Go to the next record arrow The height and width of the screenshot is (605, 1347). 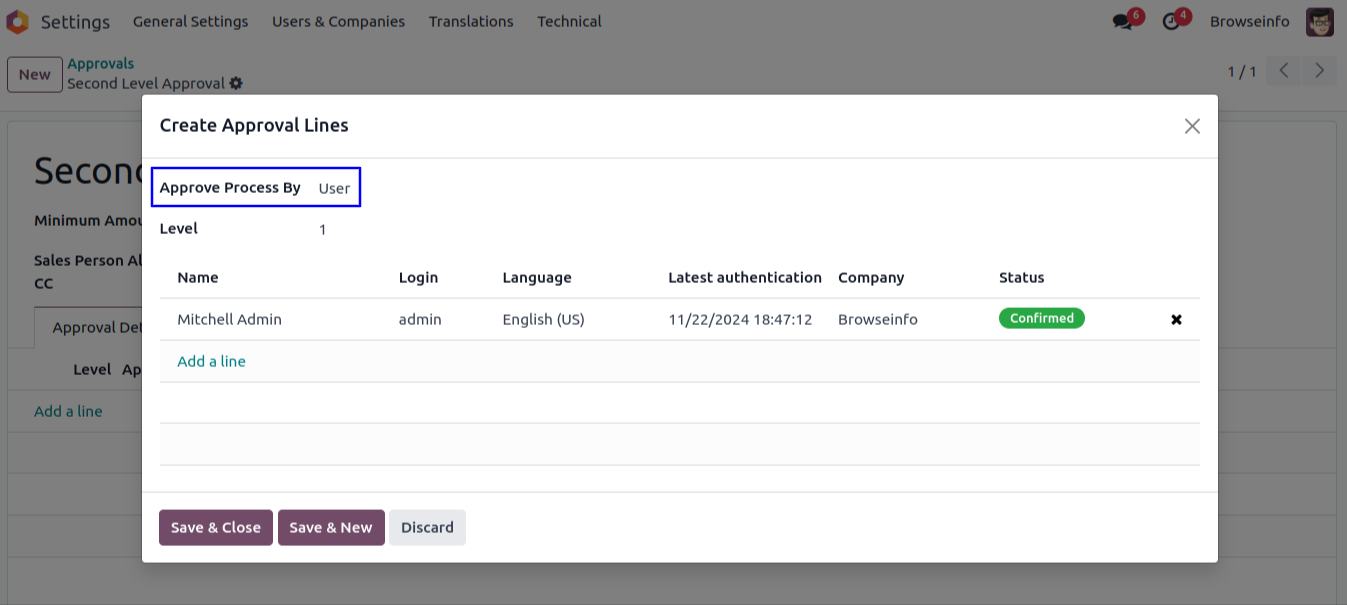1320,71
